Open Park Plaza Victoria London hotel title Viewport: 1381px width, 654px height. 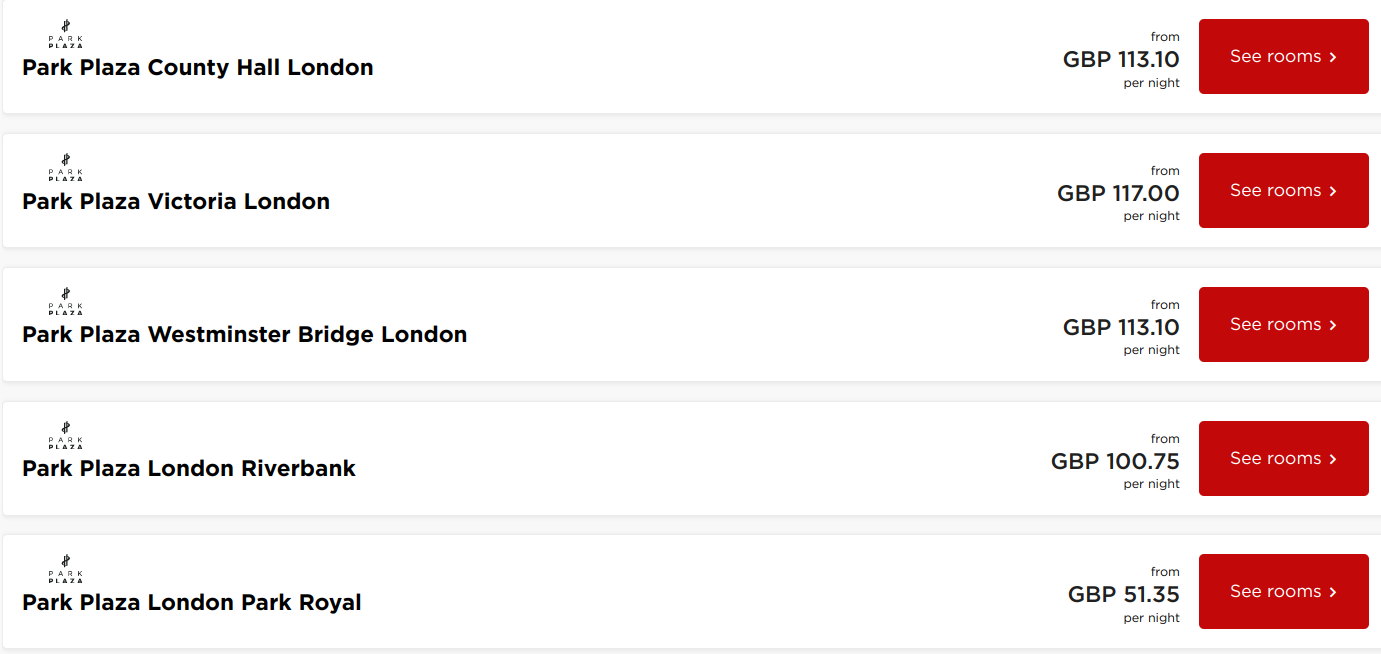coord(176,202)
